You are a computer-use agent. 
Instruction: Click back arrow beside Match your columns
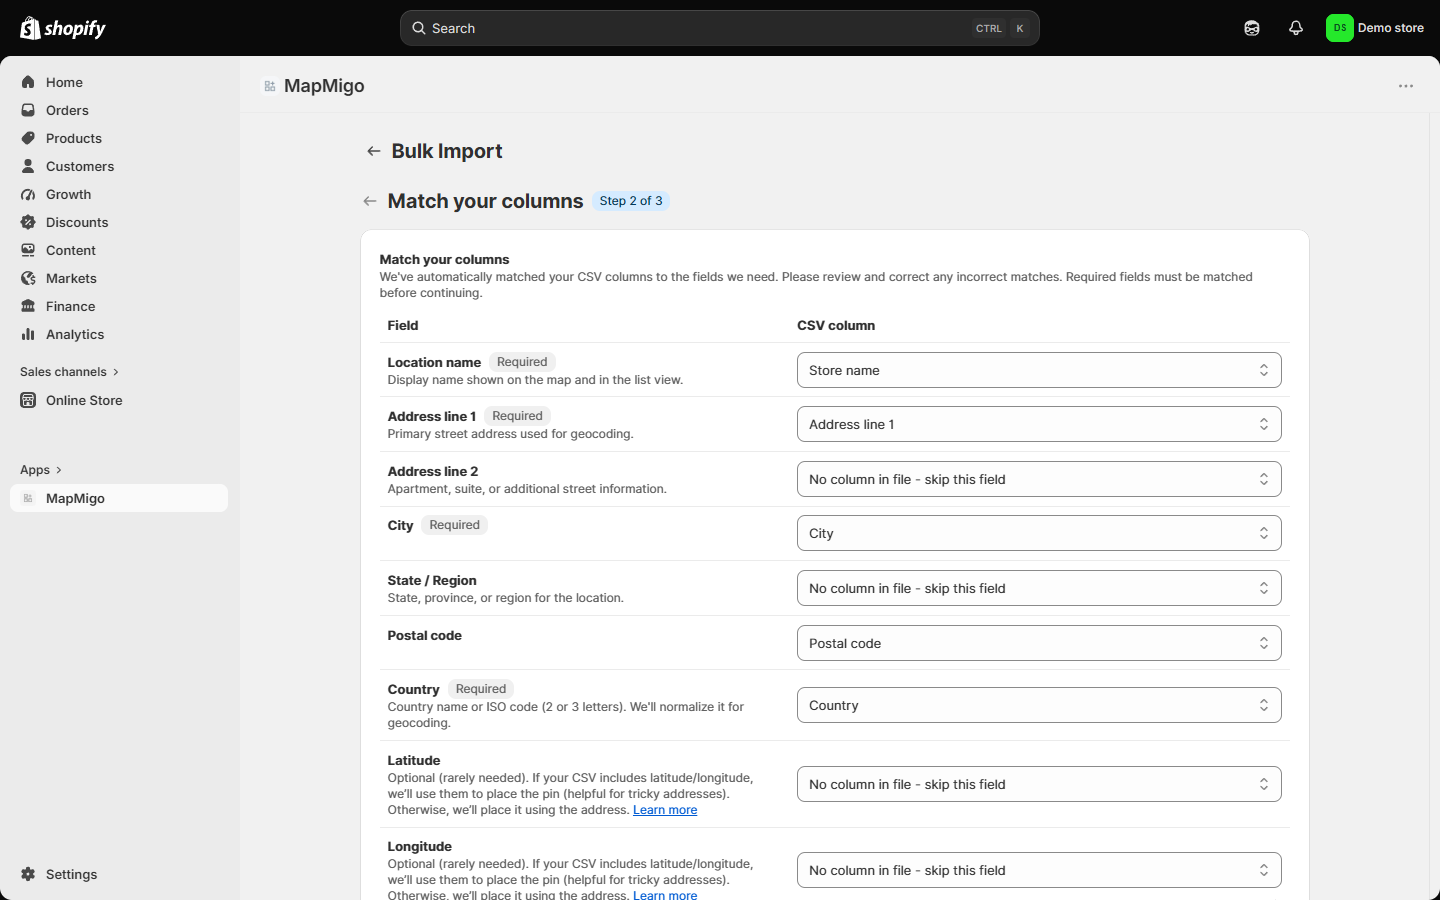[370, 201]
